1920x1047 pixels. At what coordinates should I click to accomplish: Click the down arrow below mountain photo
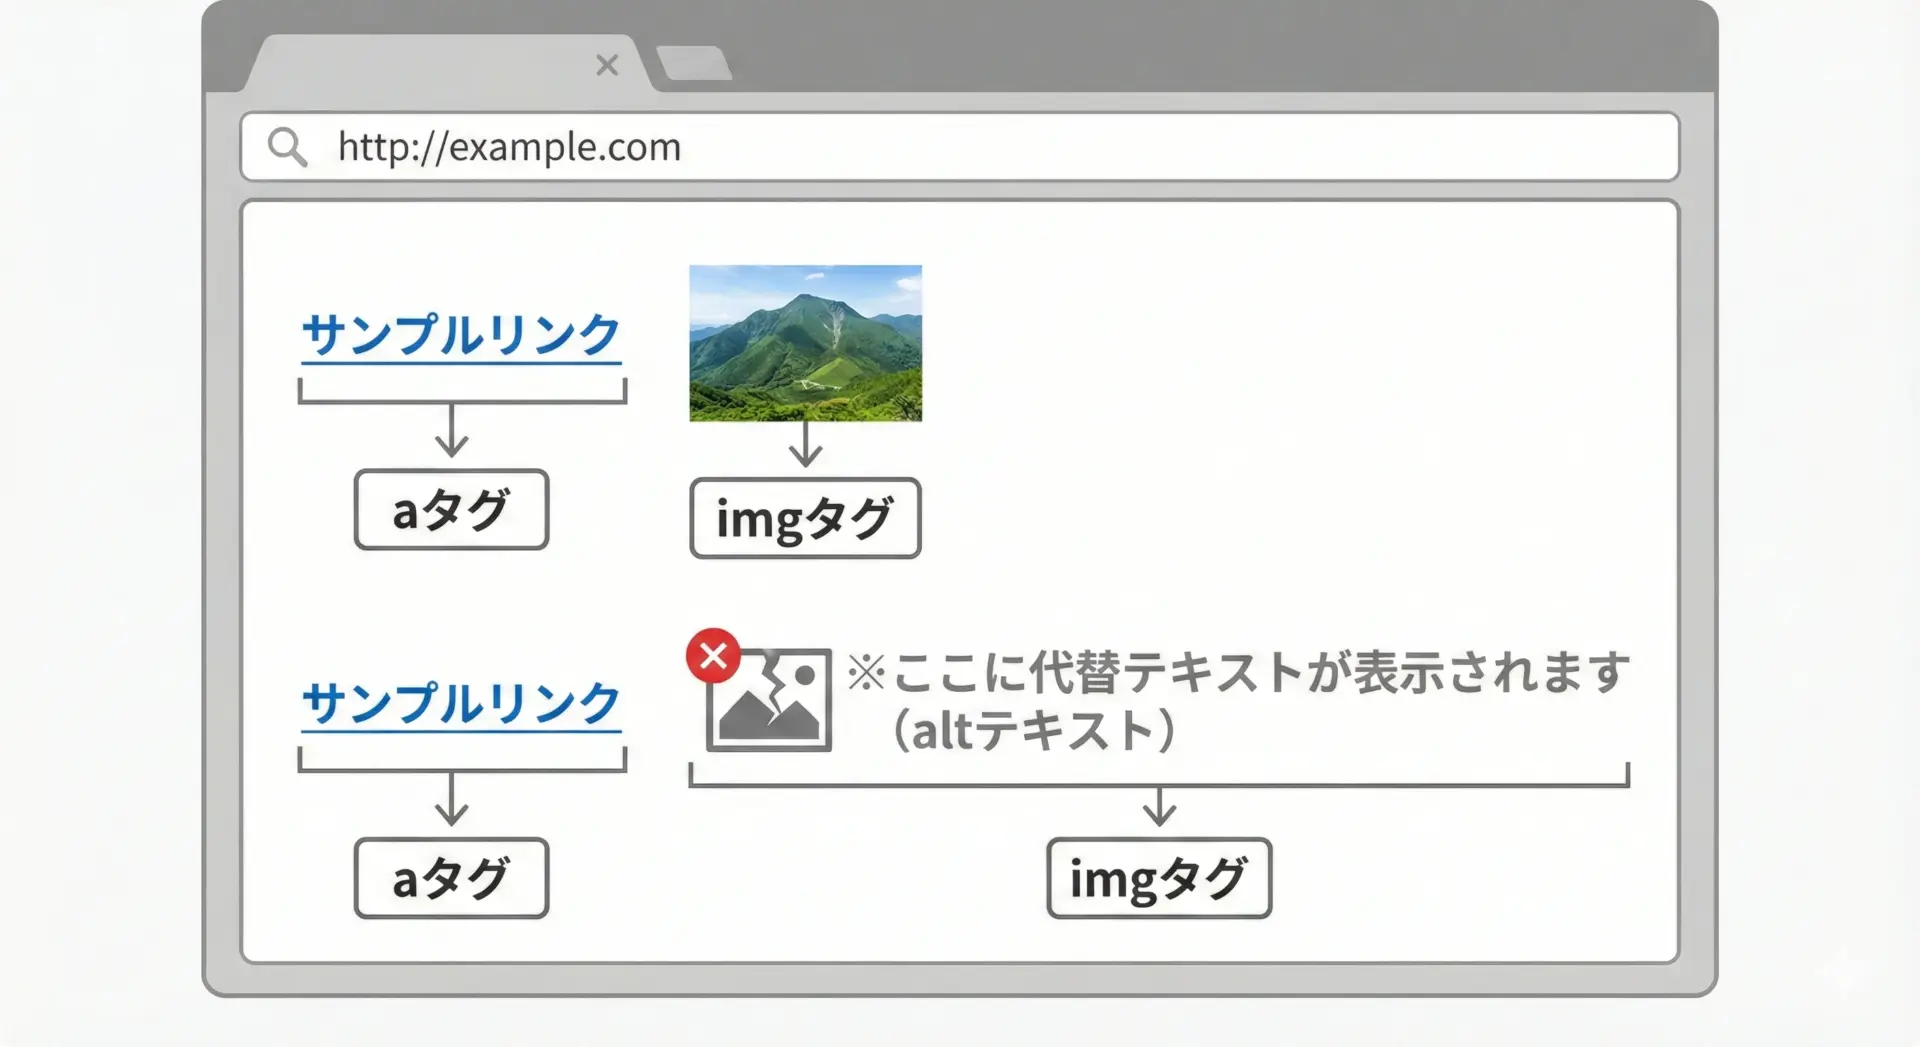coord(805,445)
